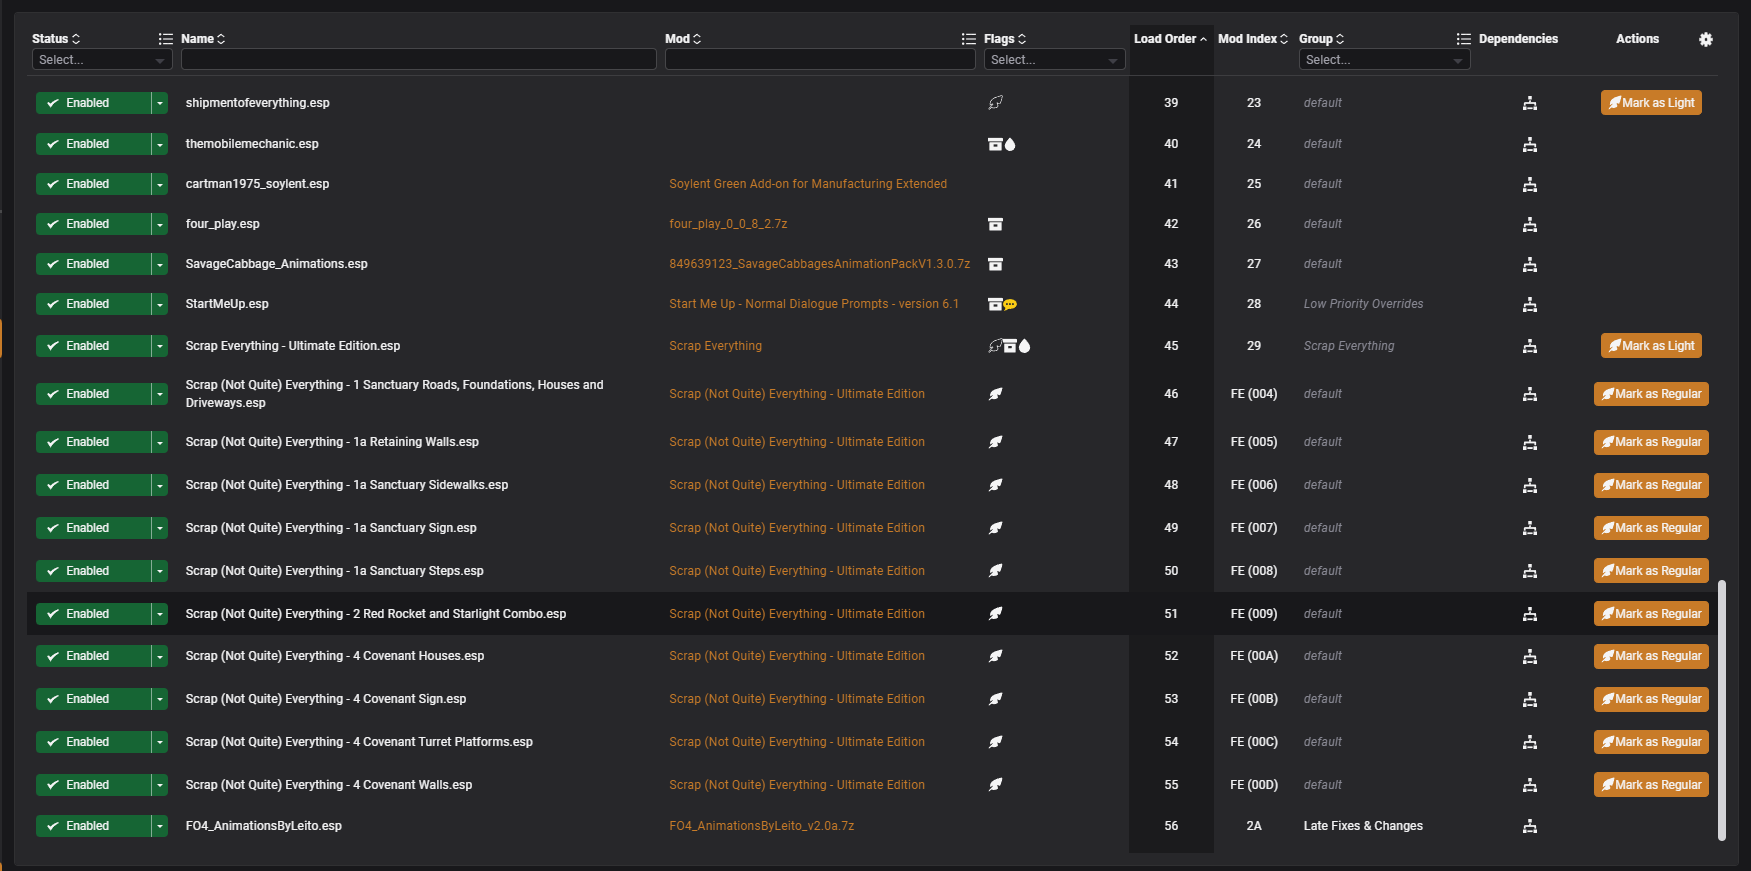The width and height of the screenshot is (1751, 871).
Task: Expand status dropdown arrow for 4 Covenant Walls.esp
Action: click(x=160, y=785)
